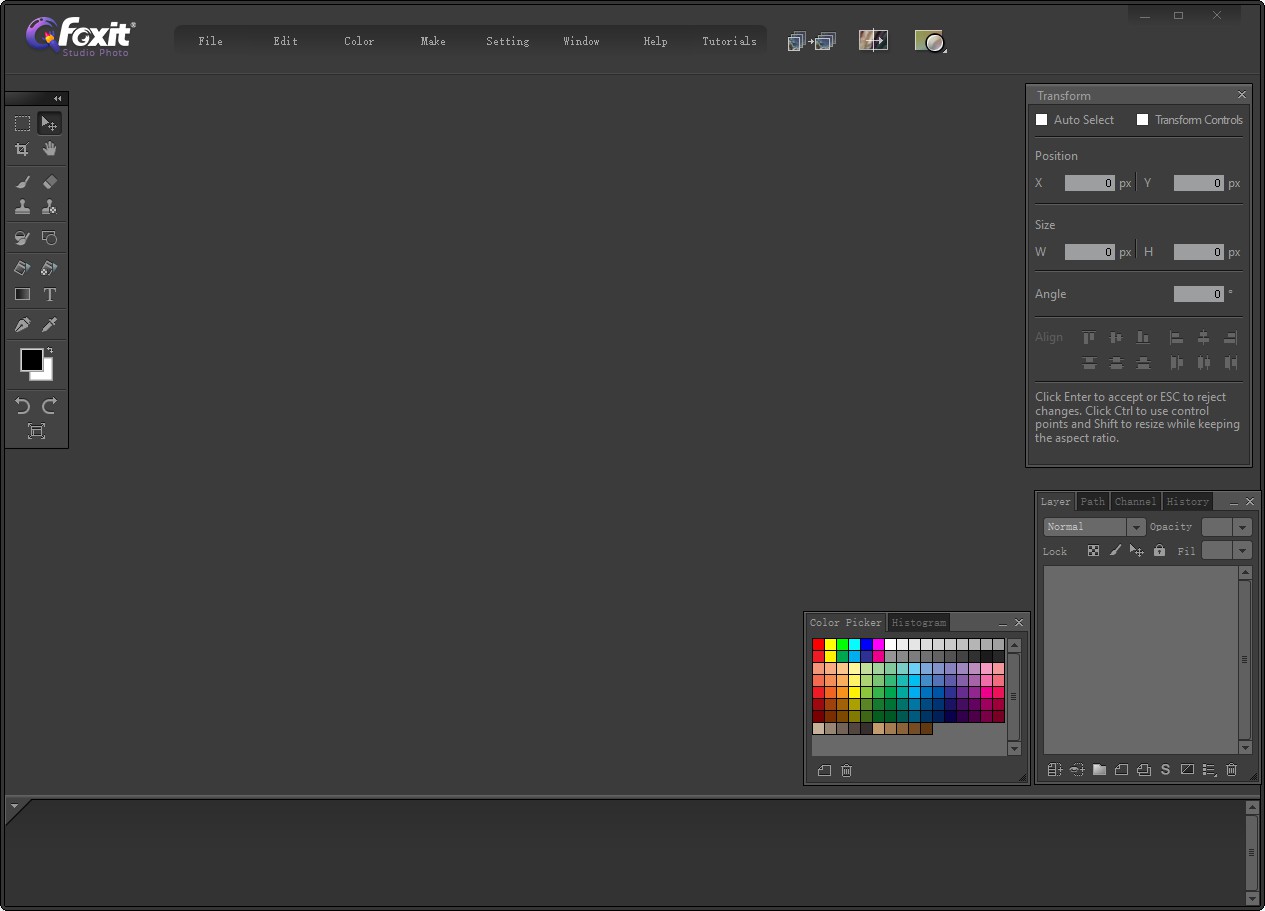Select the Crop tool

(21, 147)
